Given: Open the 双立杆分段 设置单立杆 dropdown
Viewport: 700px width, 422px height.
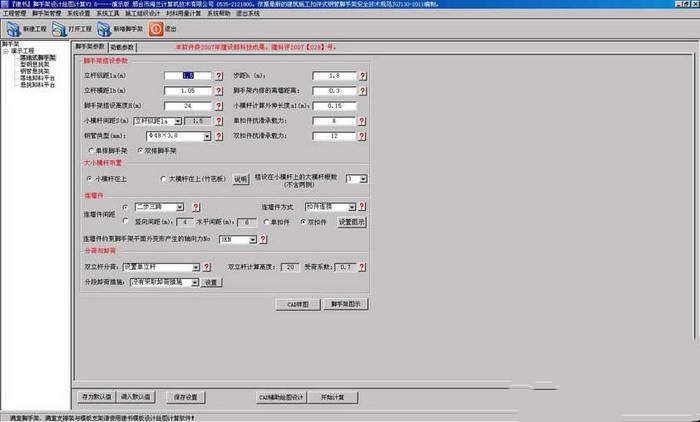Looking at the screenshot, I should (x=196, y=267).
